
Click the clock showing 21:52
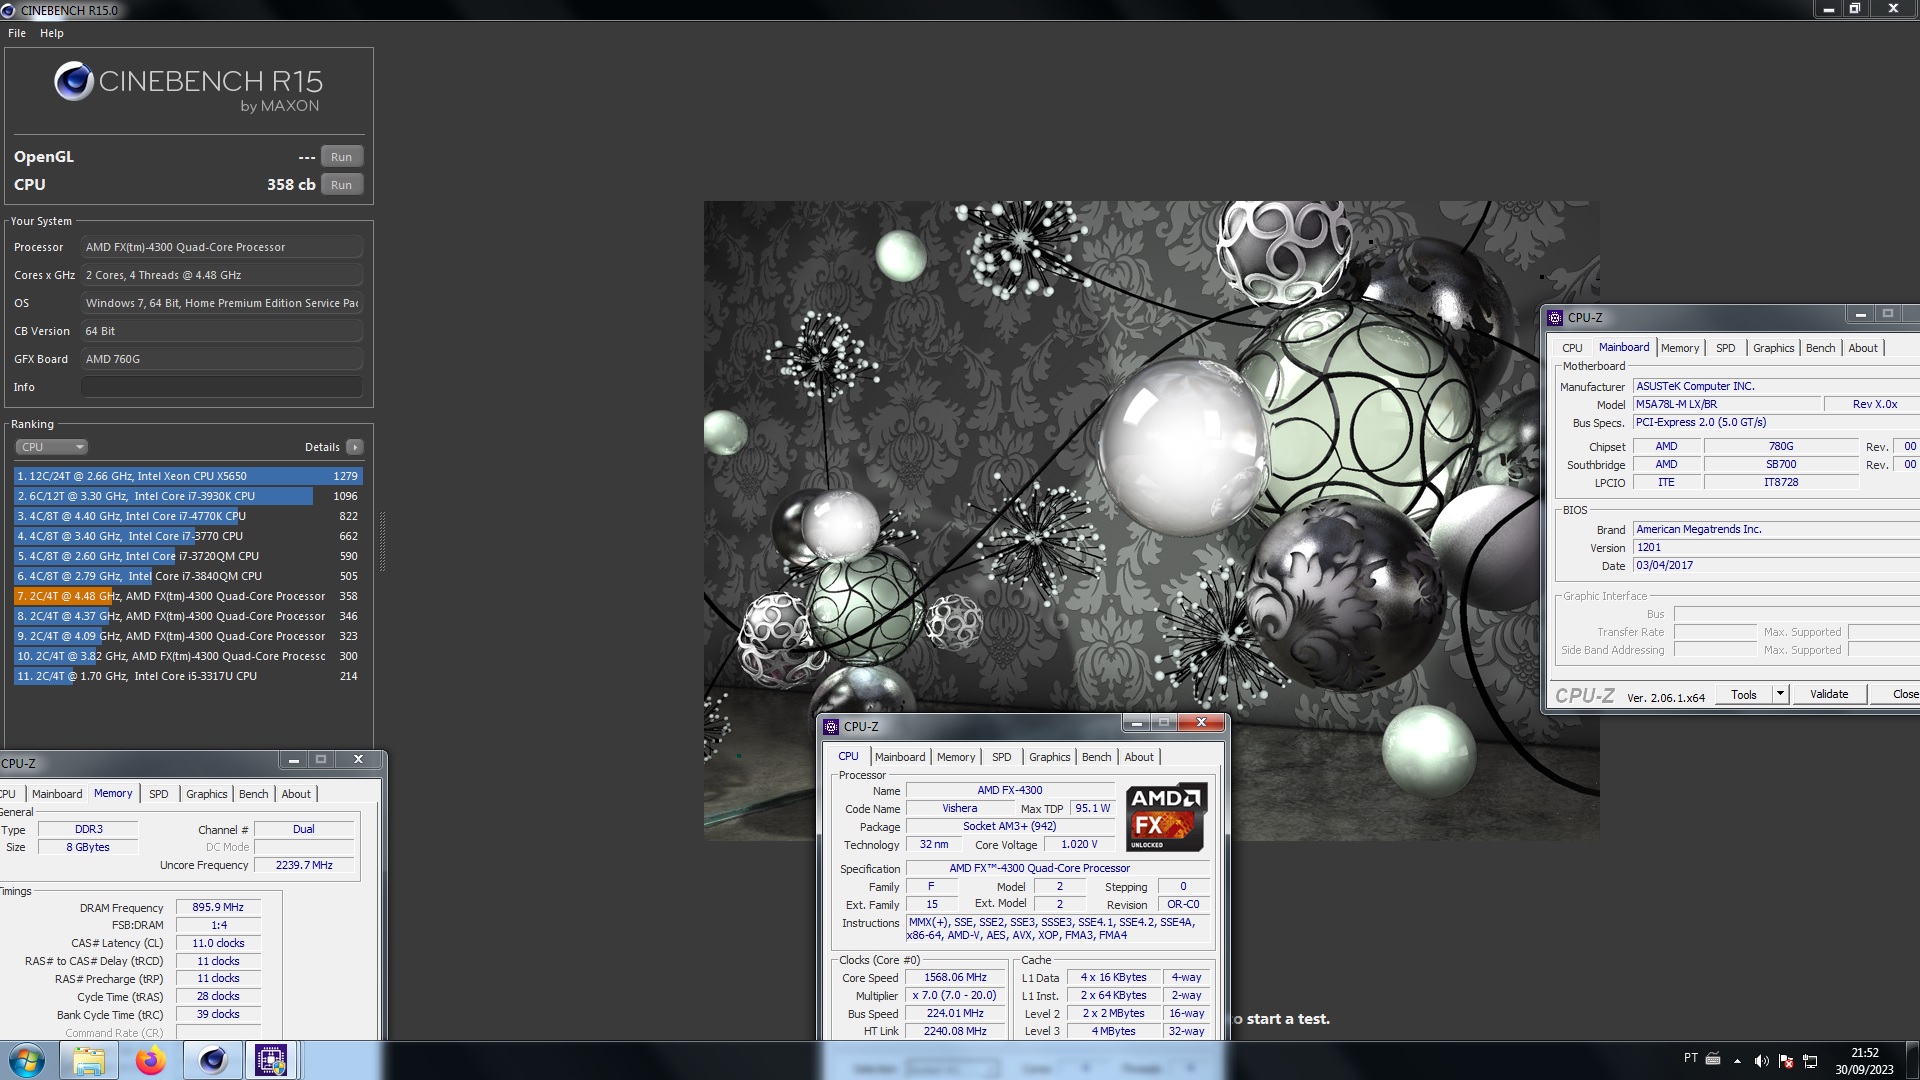1864,1053
